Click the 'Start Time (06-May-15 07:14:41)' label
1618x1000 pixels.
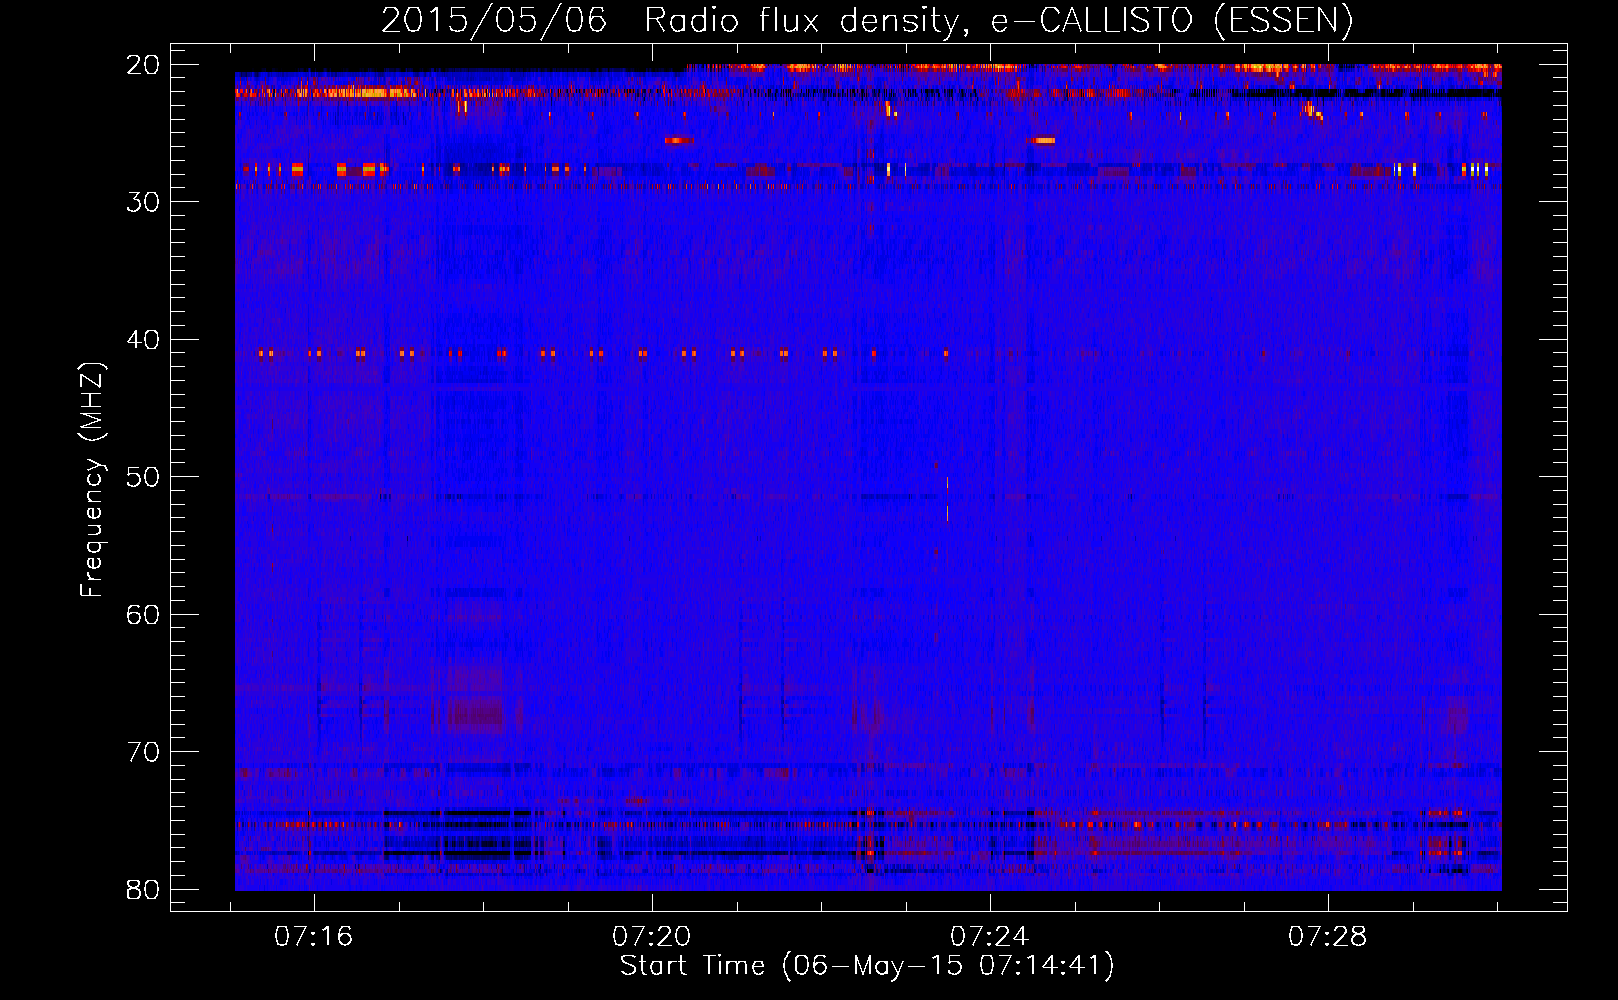coord(867,966)
